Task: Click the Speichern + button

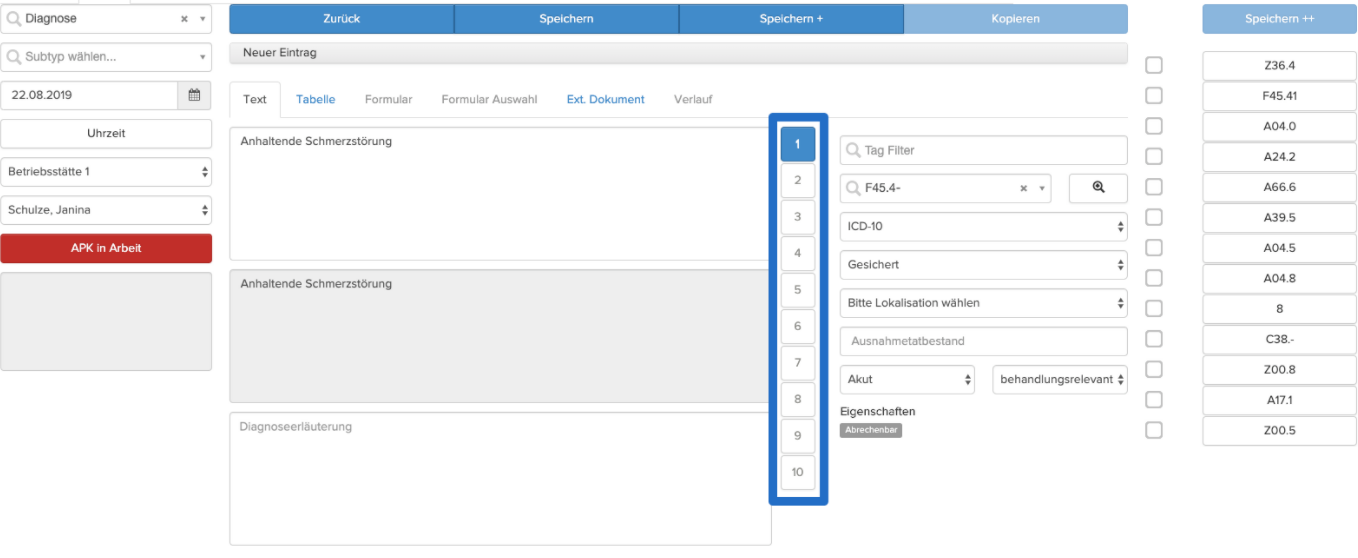Action: click(x=791, y=19)
